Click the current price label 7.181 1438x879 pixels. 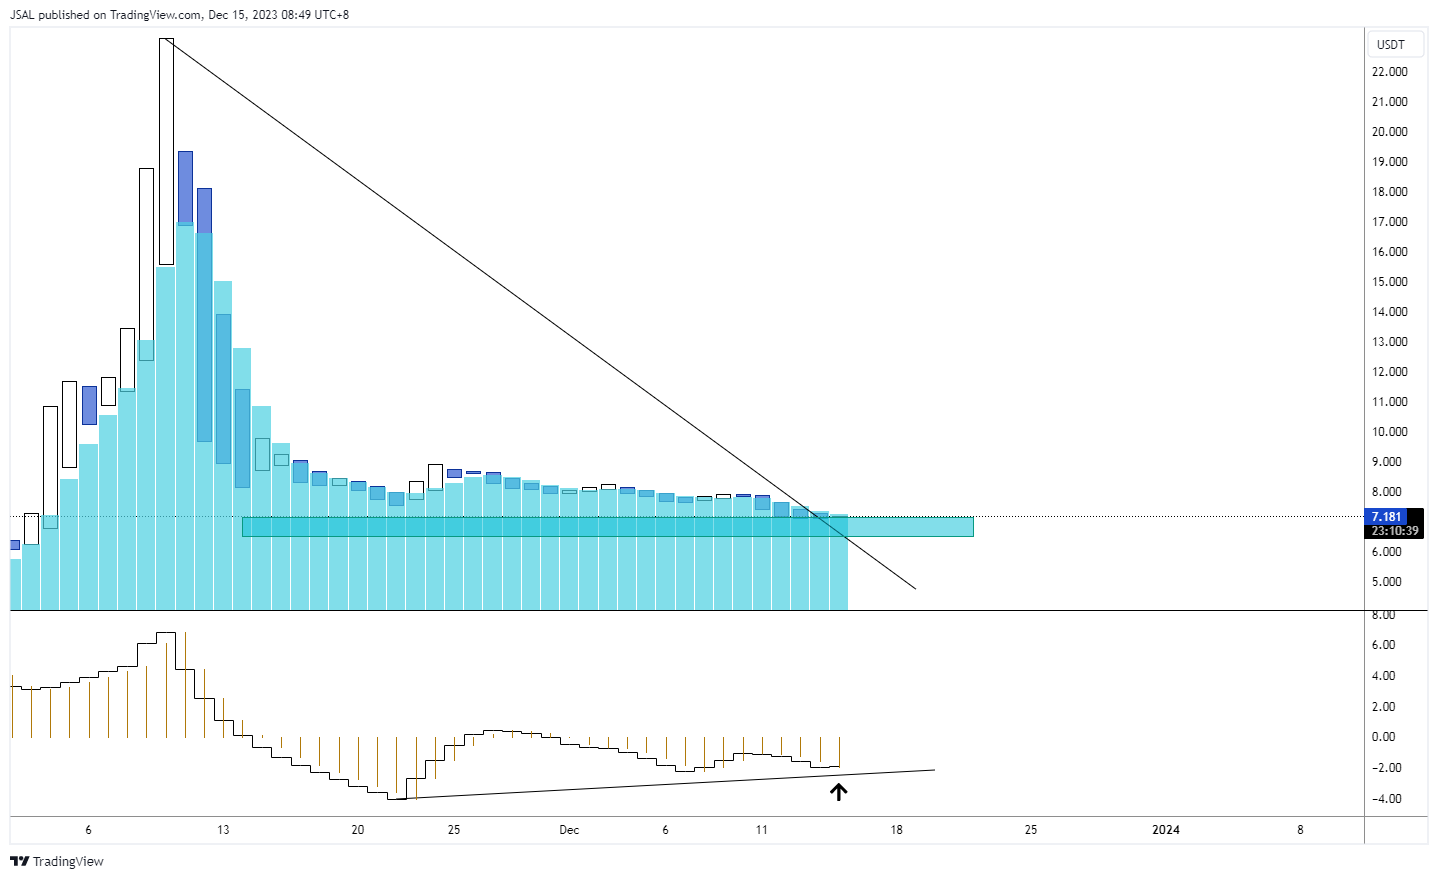coord(1386,517)
